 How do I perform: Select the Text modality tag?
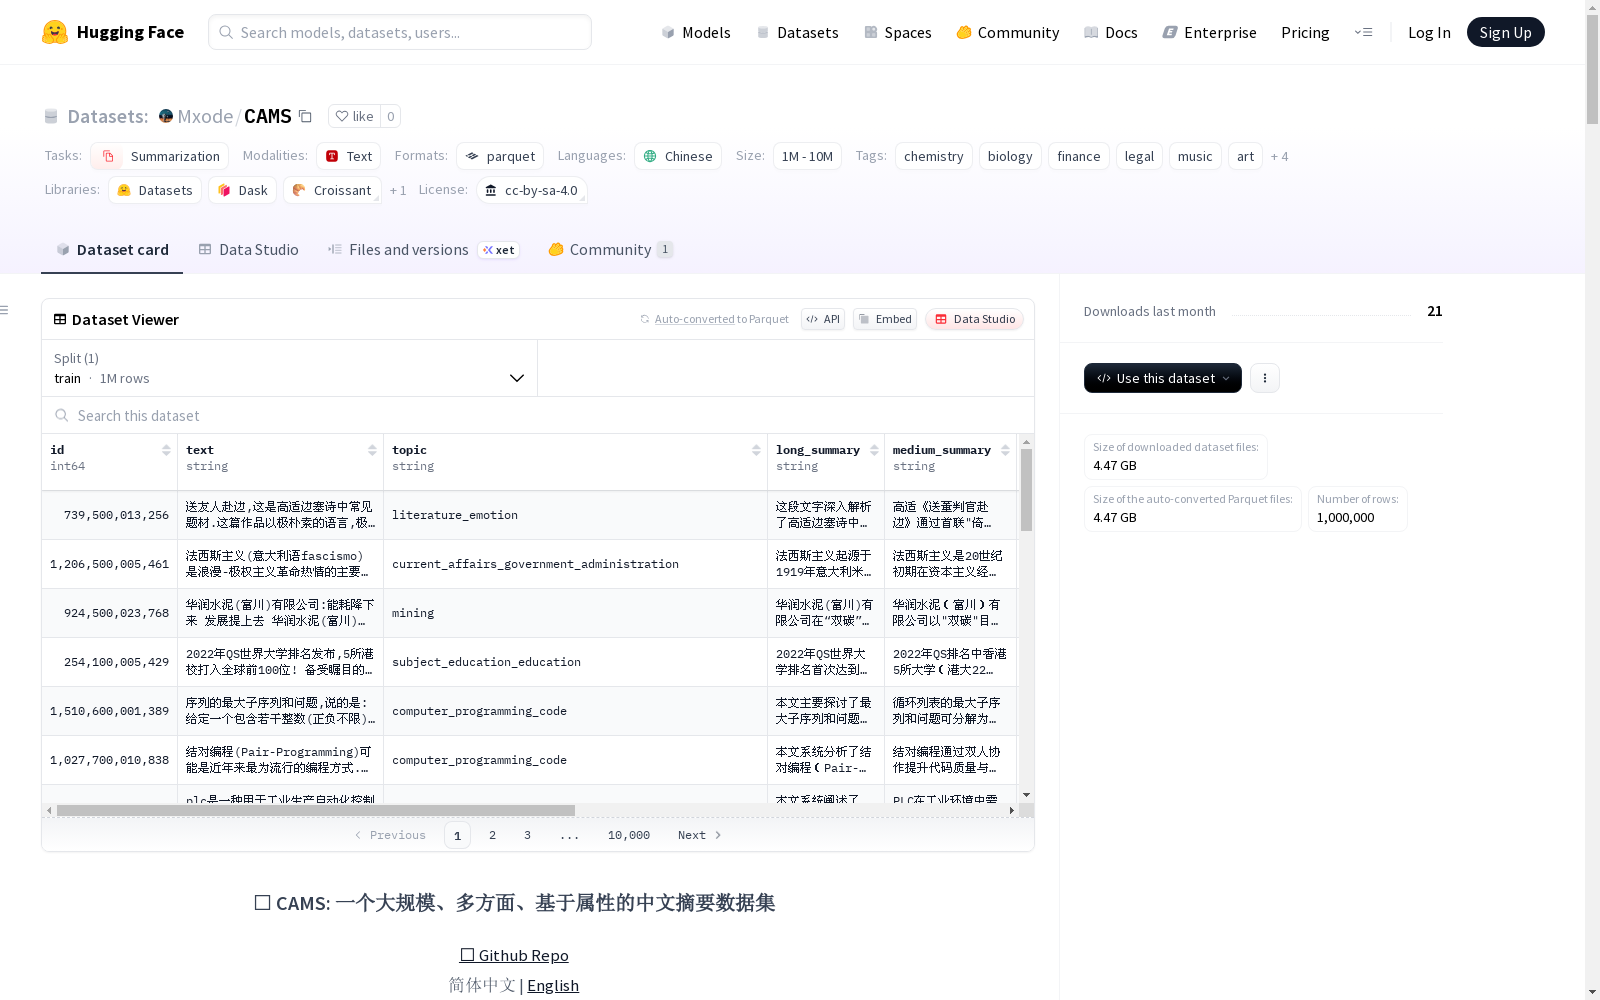coord(348,156)
